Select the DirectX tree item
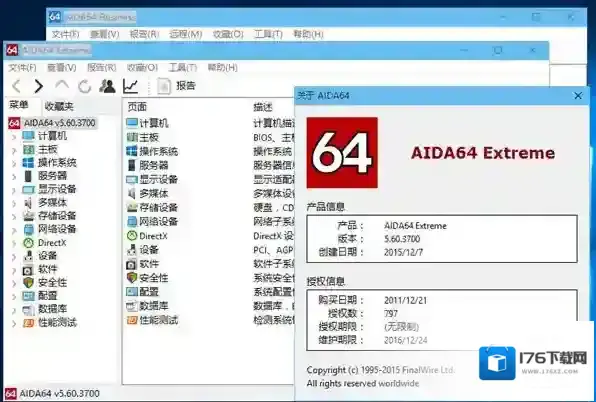The image size is (596, 402). pos(52,243)
